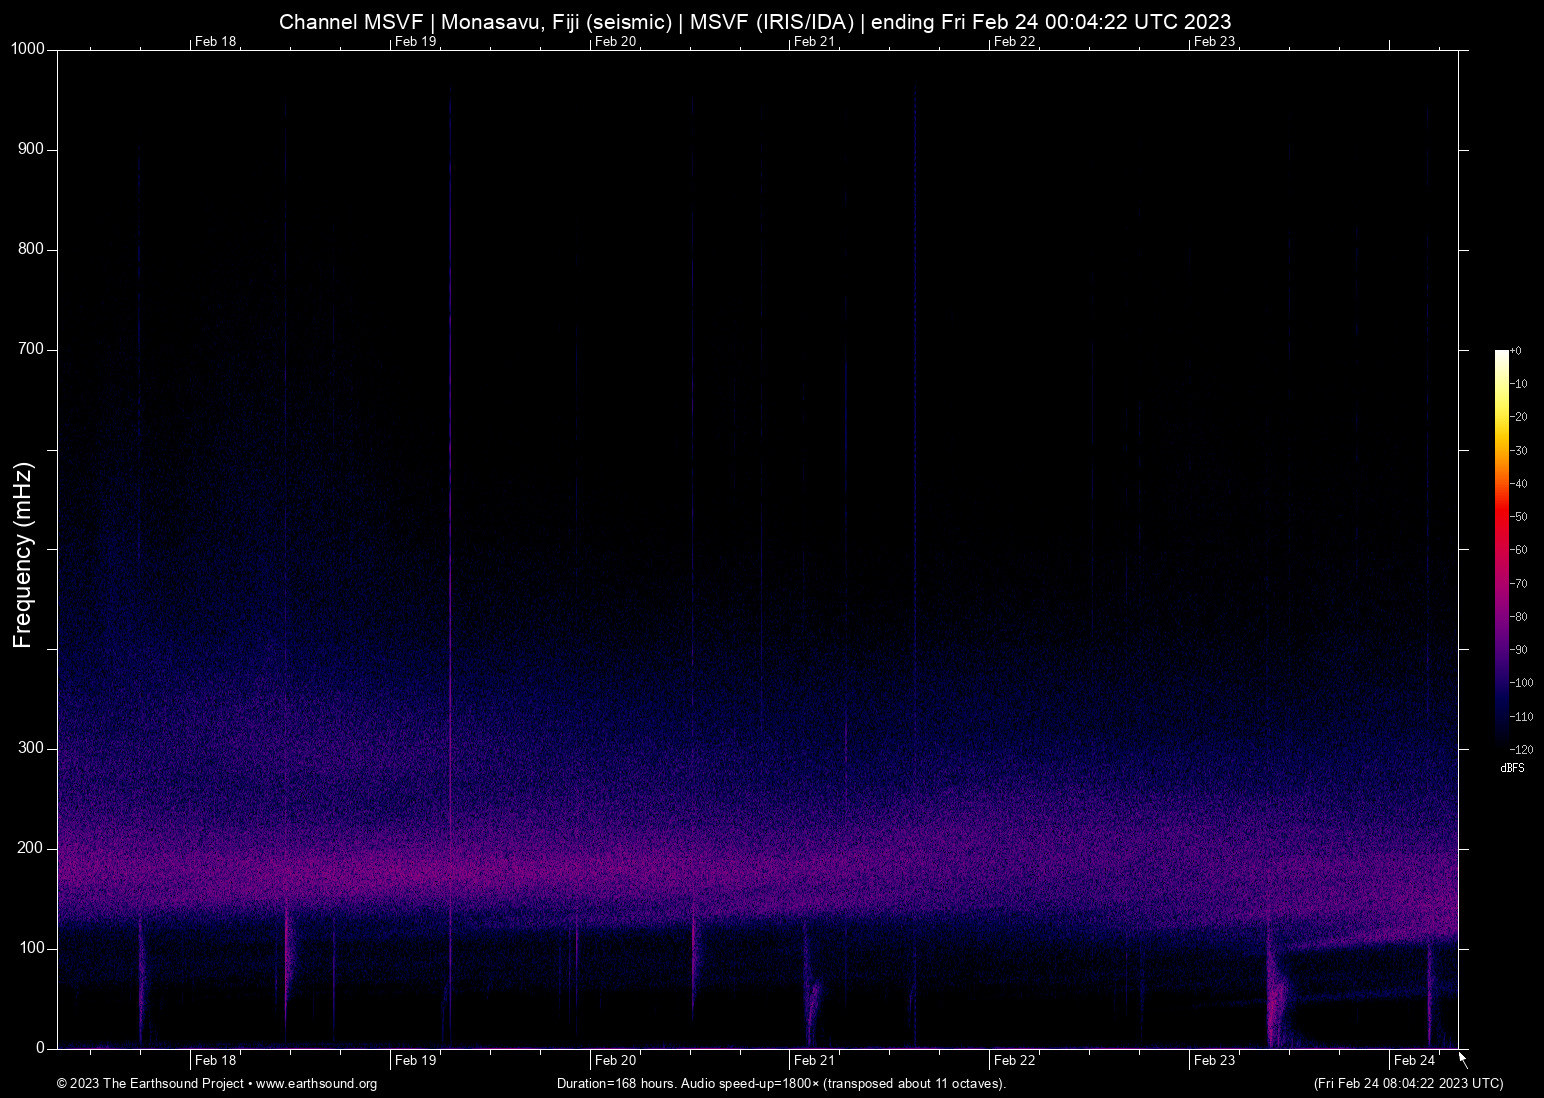Screen dimensions: 1544x1098
Task: Click the copyright 2023 Earthsound Project text
Action: 150,1084
